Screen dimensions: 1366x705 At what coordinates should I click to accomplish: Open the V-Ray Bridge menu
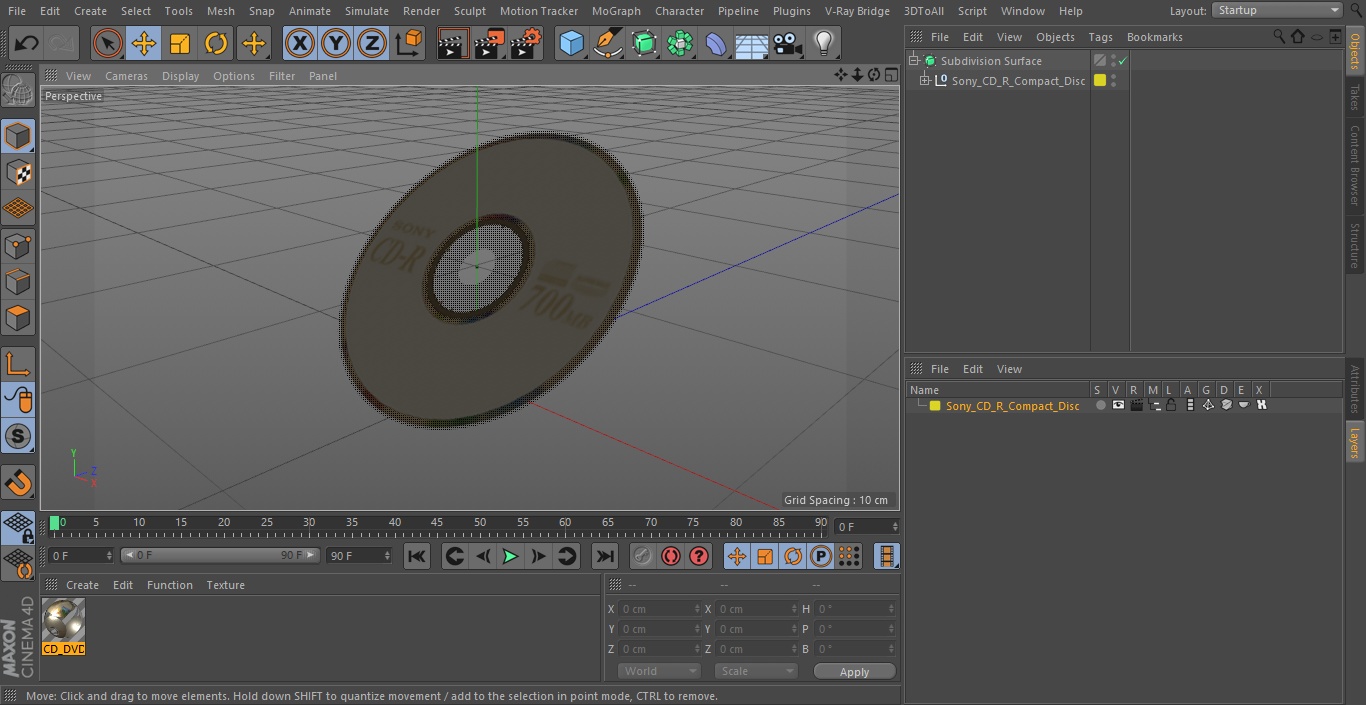pos(857,11)
